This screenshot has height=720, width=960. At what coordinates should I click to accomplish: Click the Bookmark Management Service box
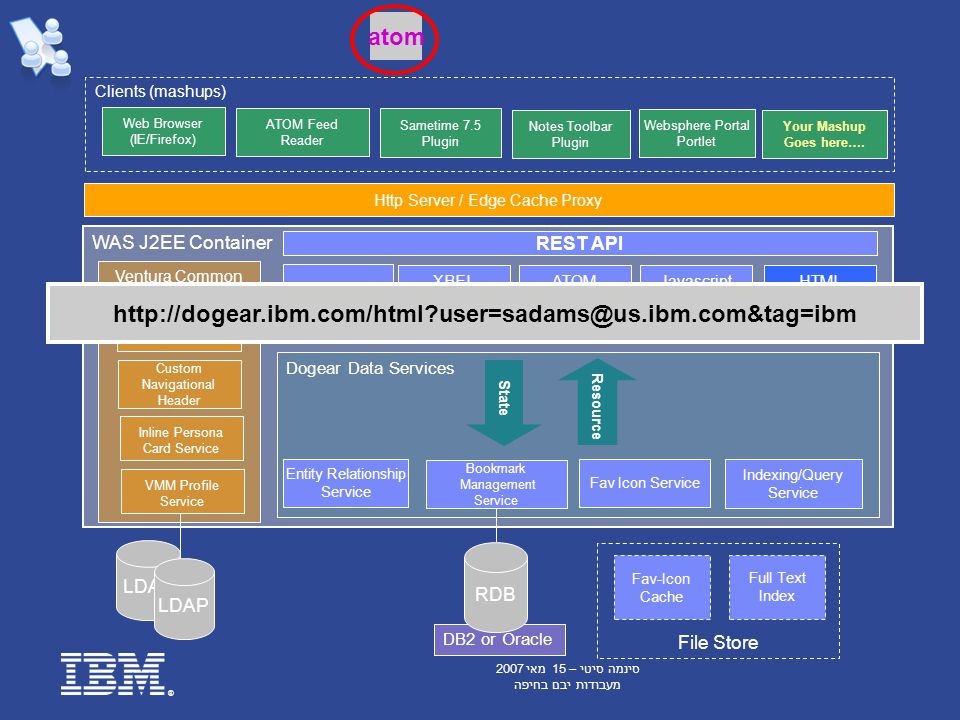(x=497, y=484)
